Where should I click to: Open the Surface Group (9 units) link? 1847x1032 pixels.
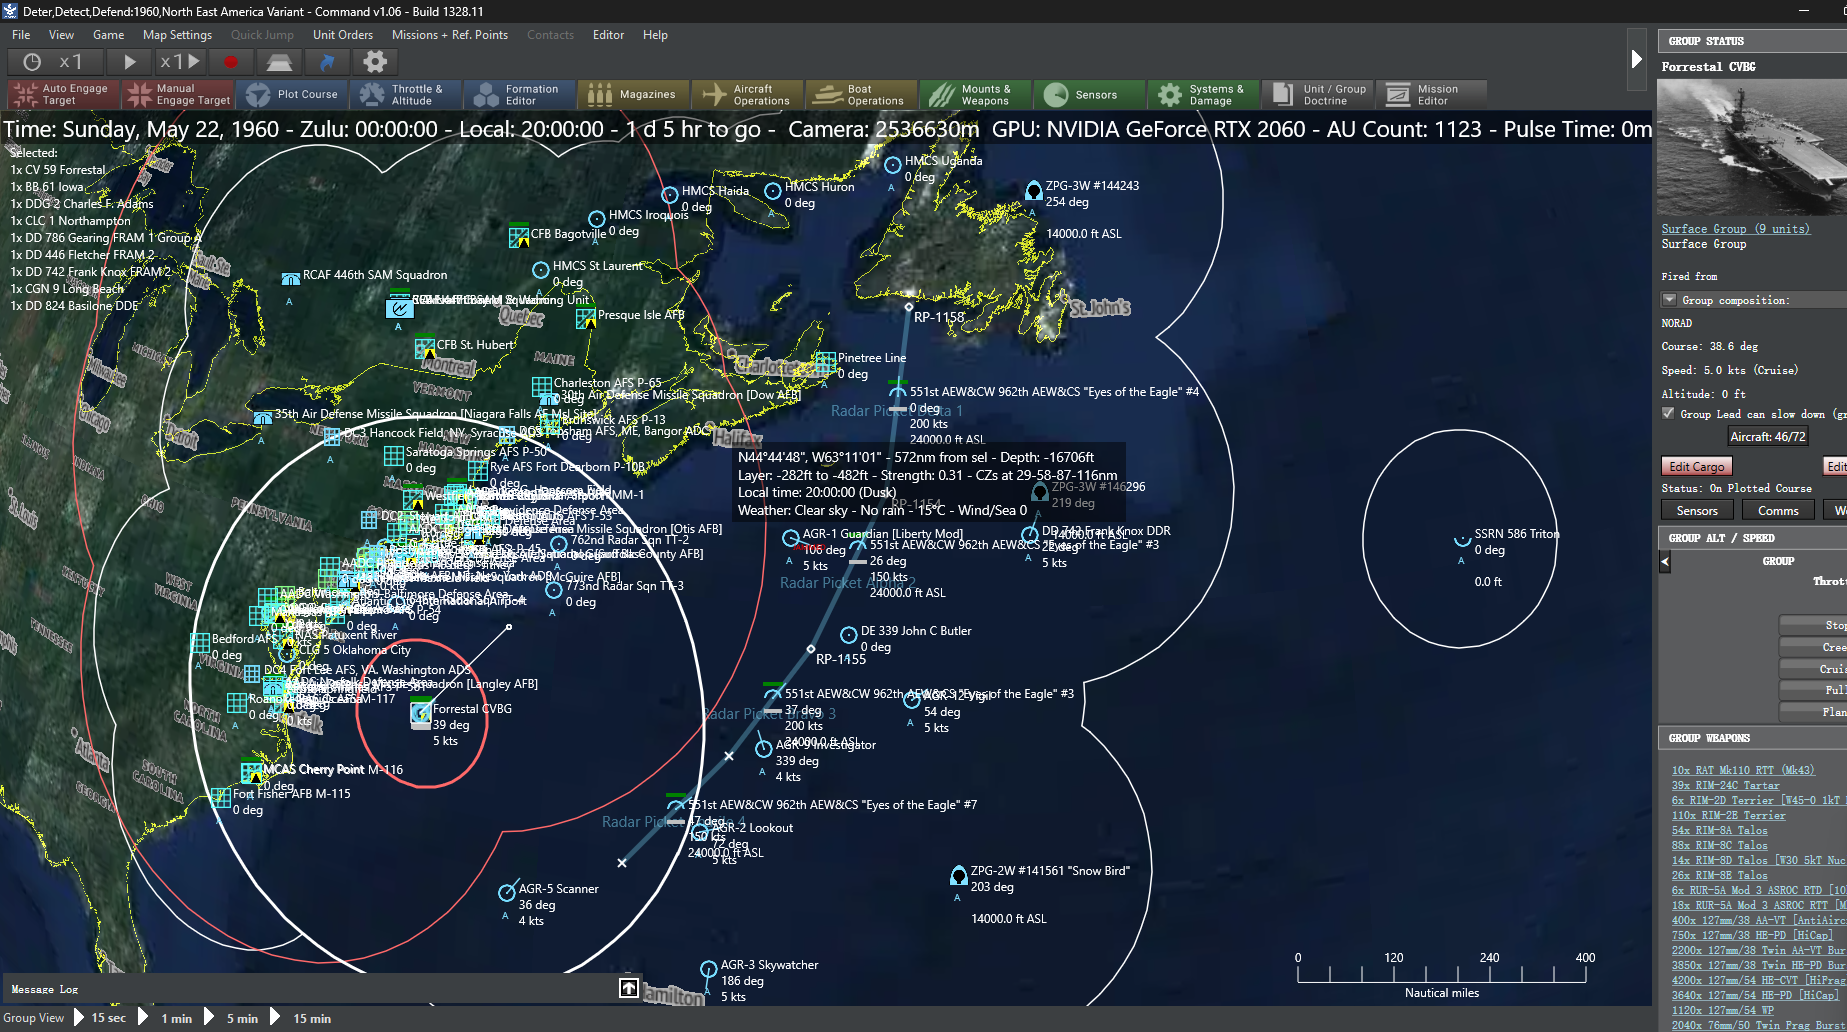coord(1736,229)
